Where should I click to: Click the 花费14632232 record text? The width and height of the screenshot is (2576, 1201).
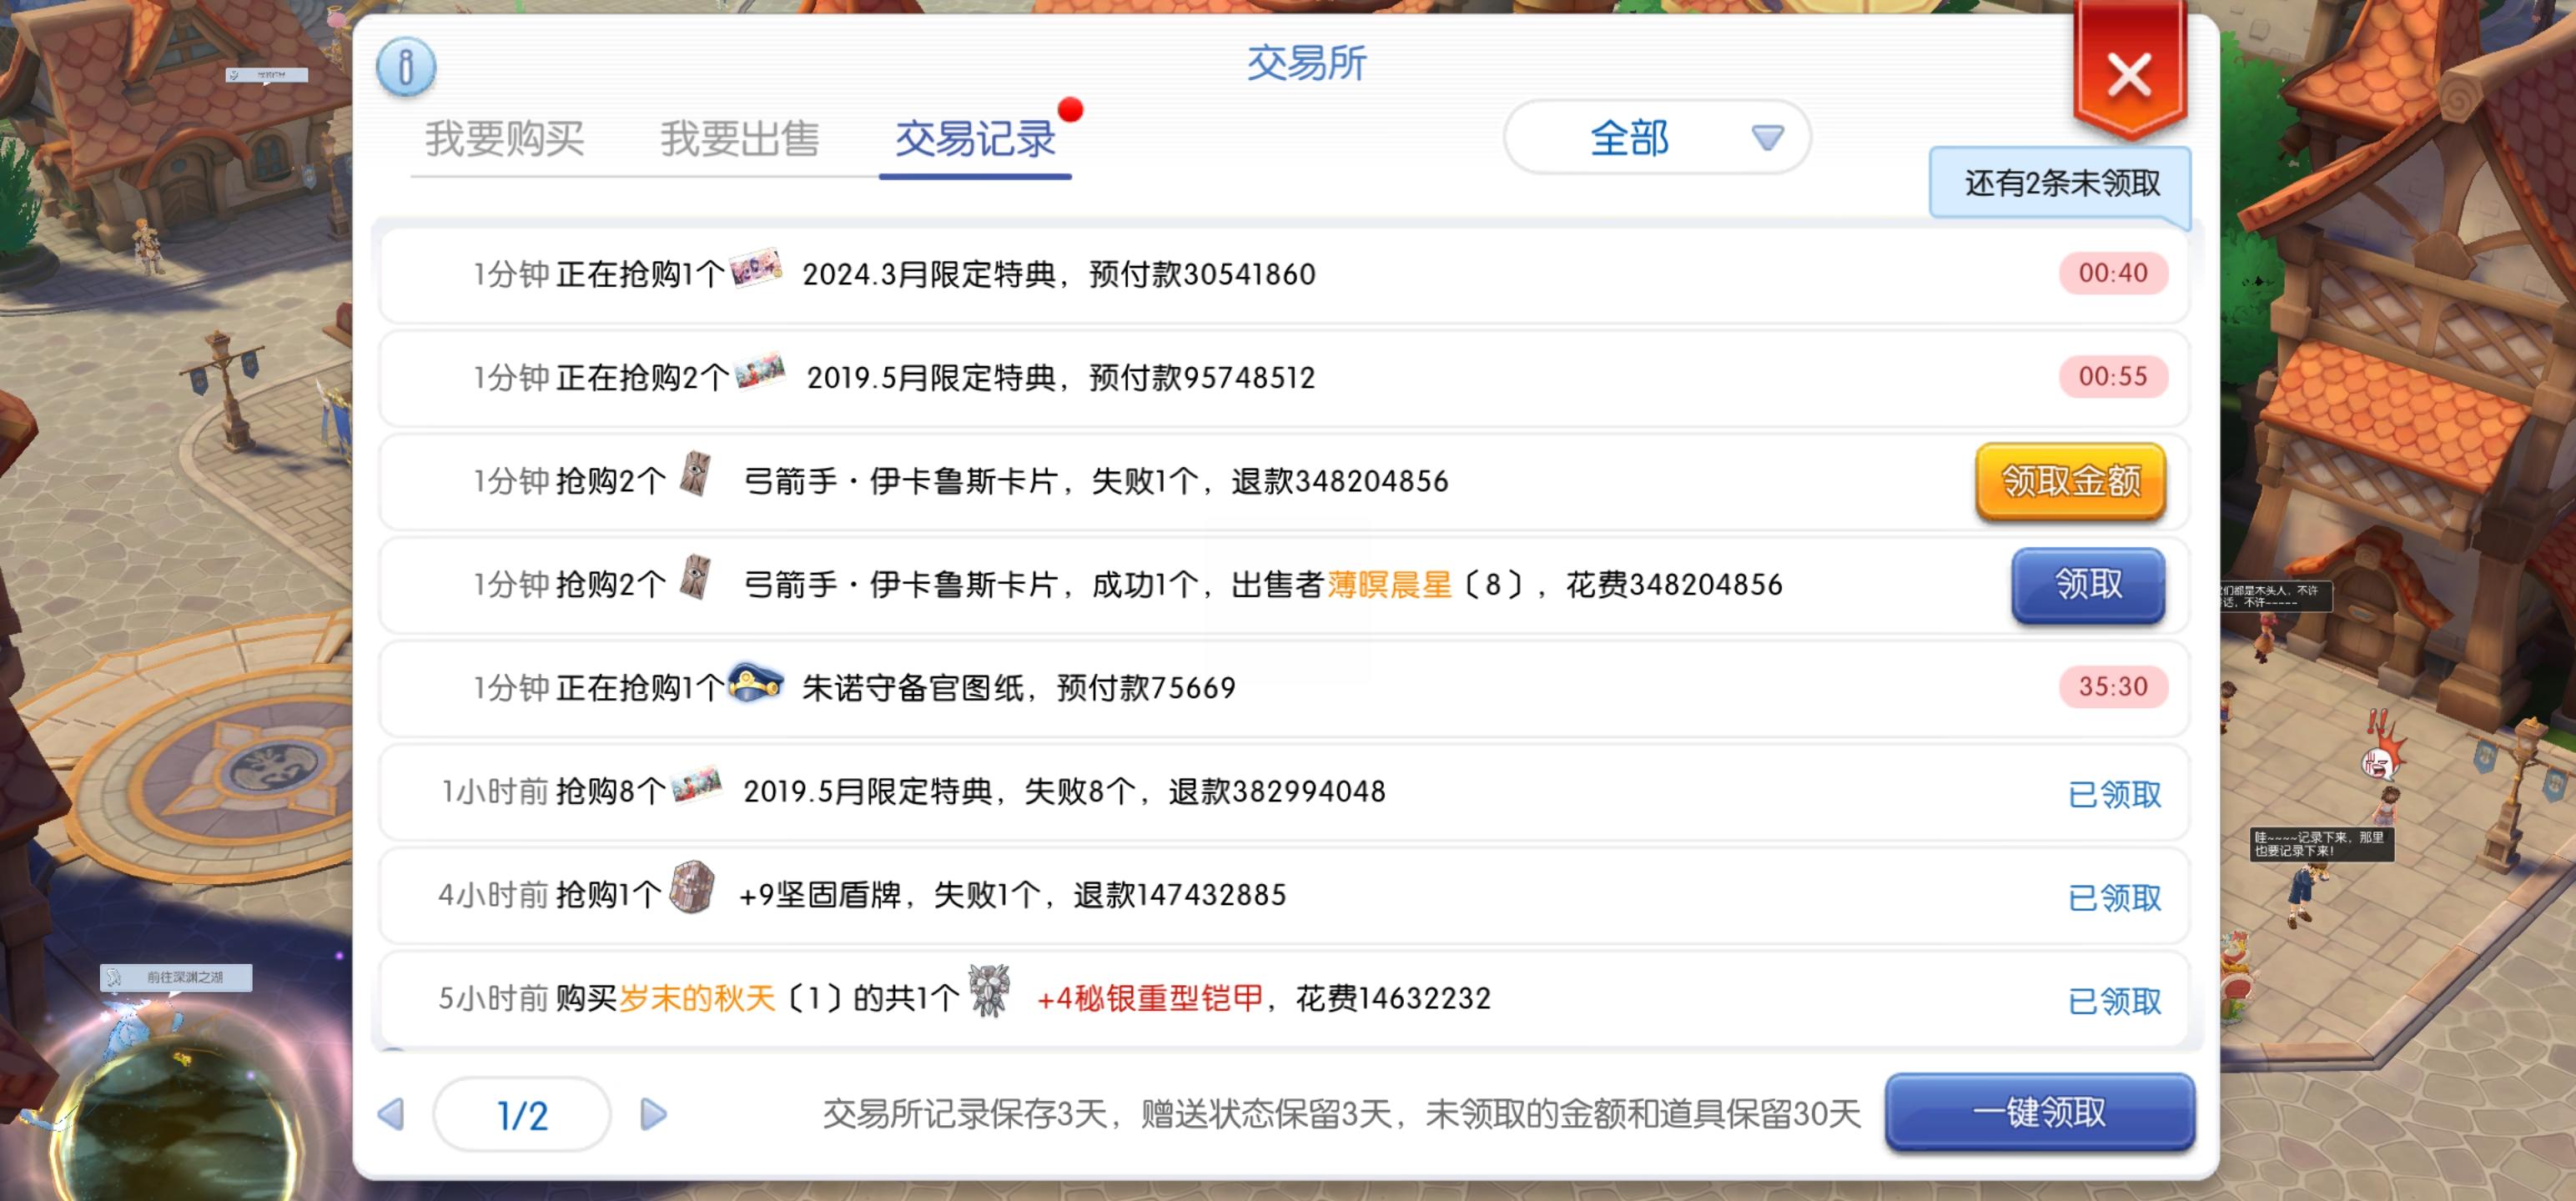pyautogui.click(x=1393, y=998)
